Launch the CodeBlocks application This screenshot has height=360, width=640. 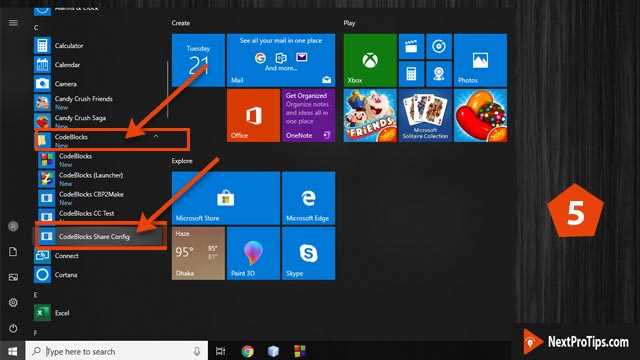[100, 160]
